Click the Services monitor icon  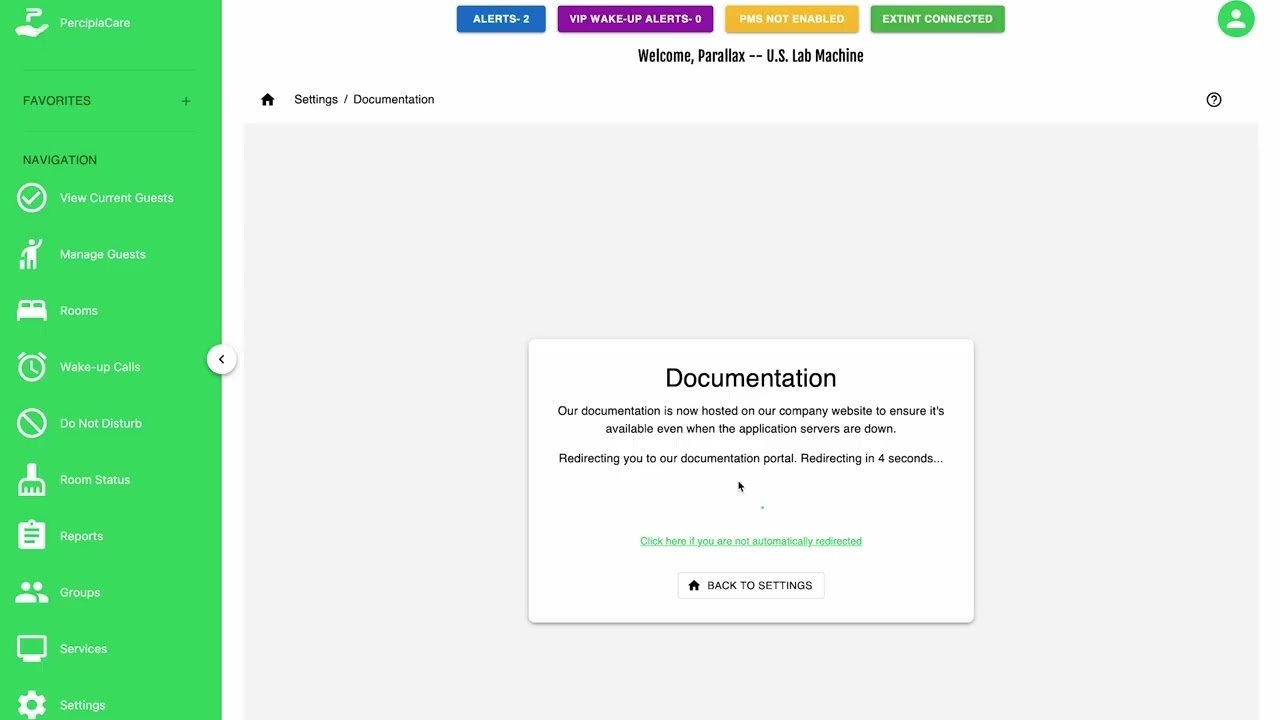[32, 649]
